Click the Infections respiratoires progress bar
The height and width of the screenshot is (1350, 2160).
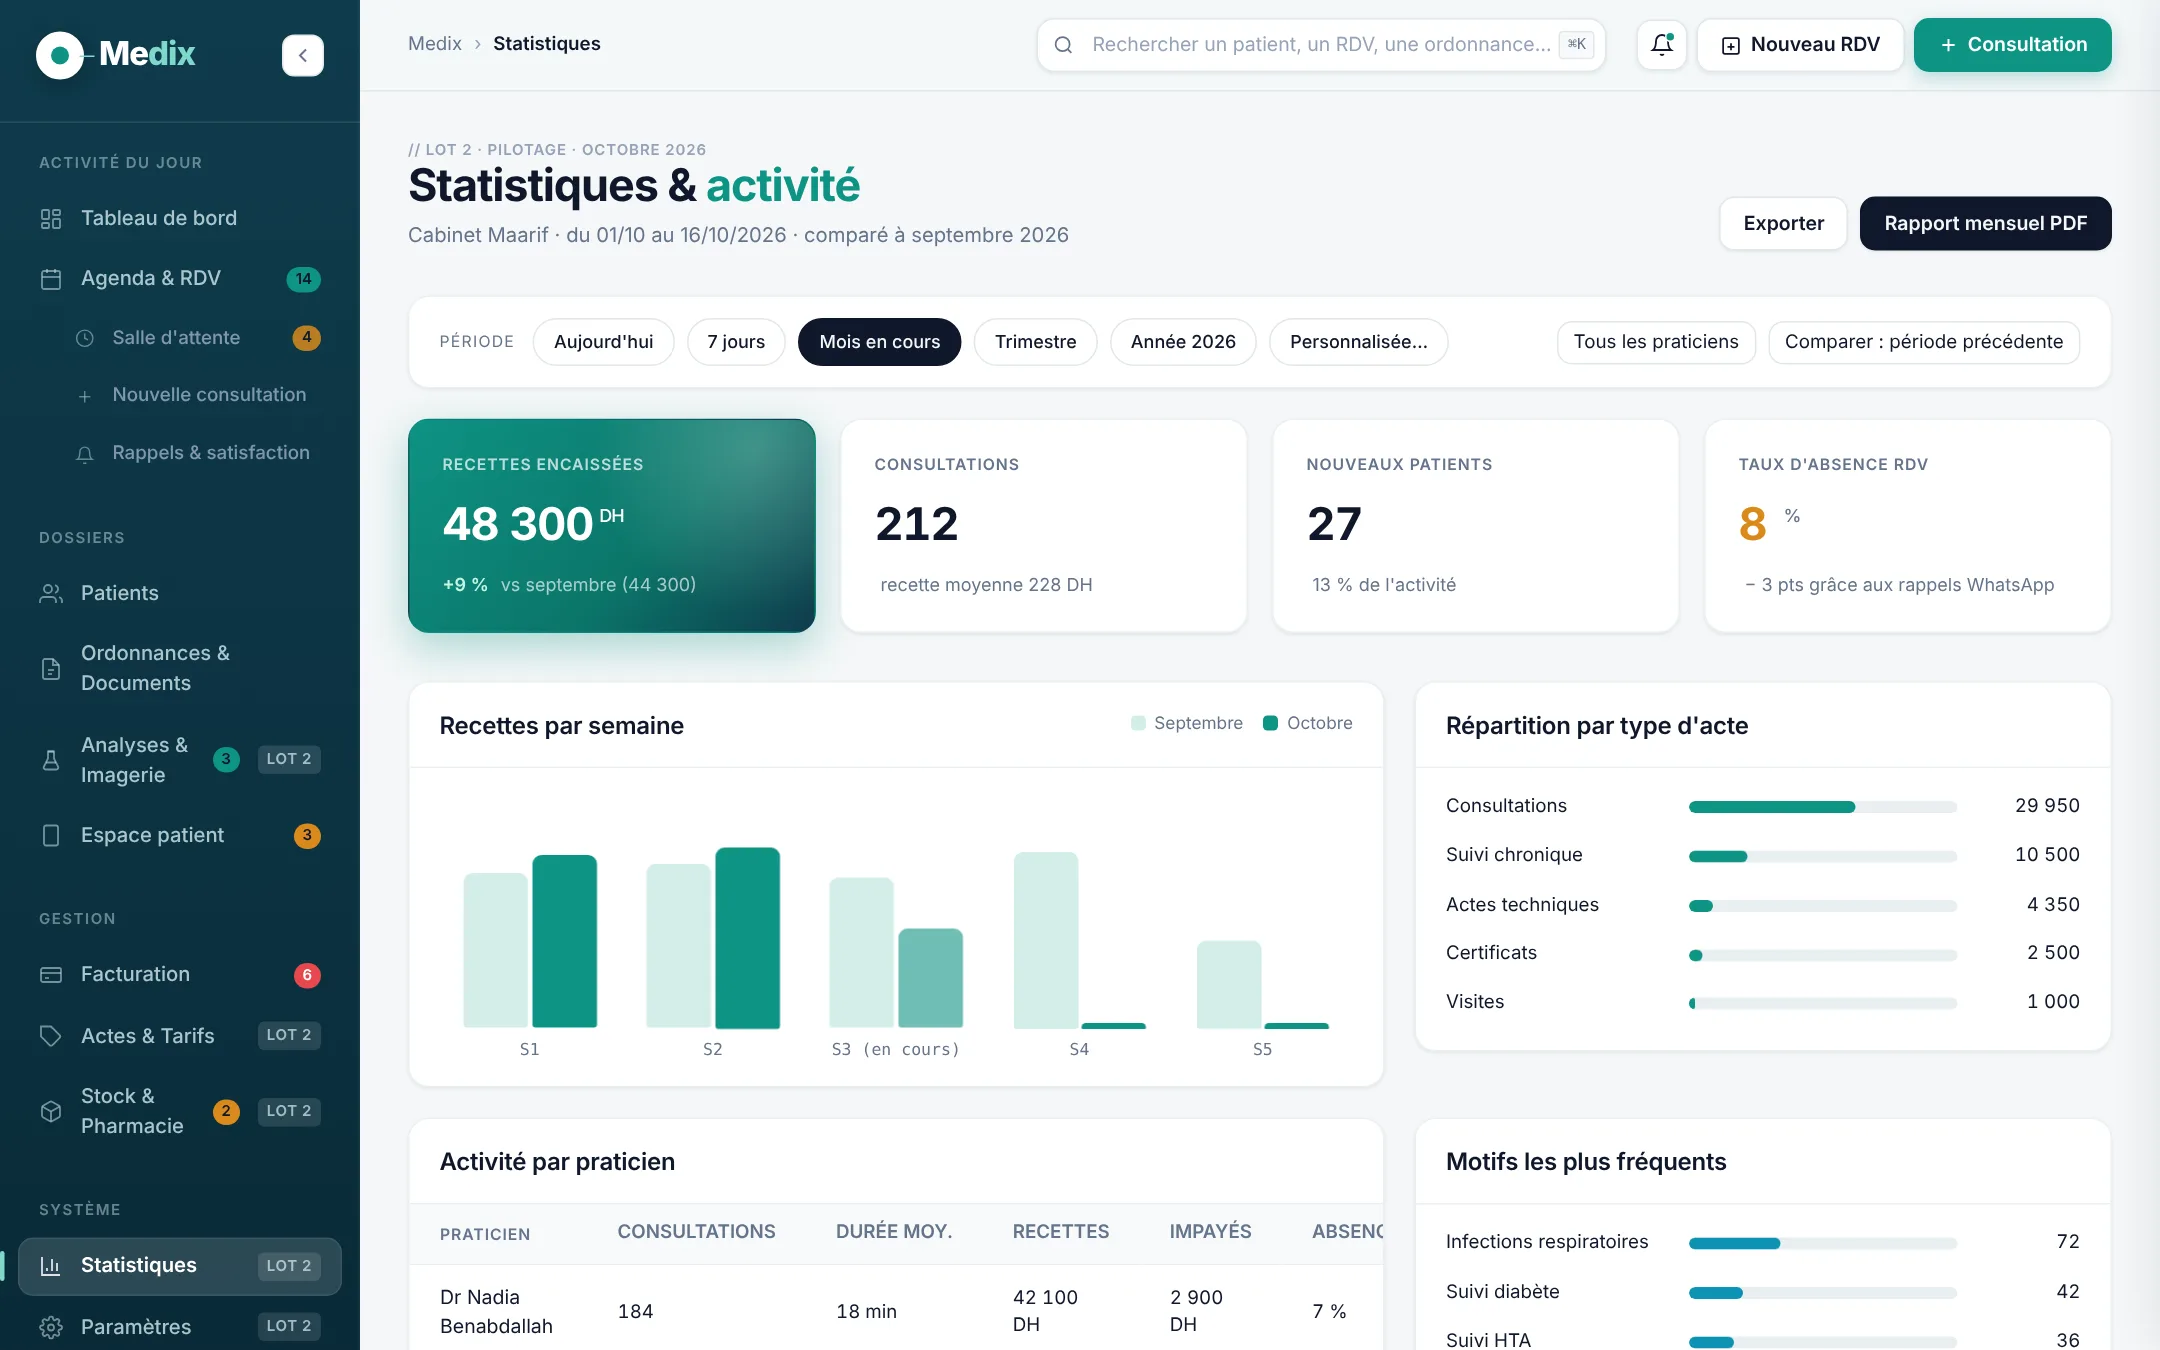[1823, 1243]
